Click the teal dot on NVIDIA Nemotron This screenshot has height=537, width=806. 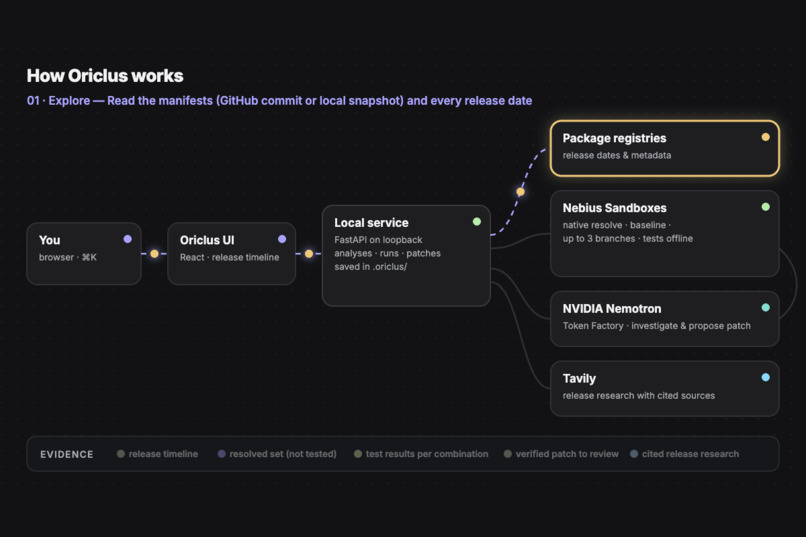click(765, 308)
